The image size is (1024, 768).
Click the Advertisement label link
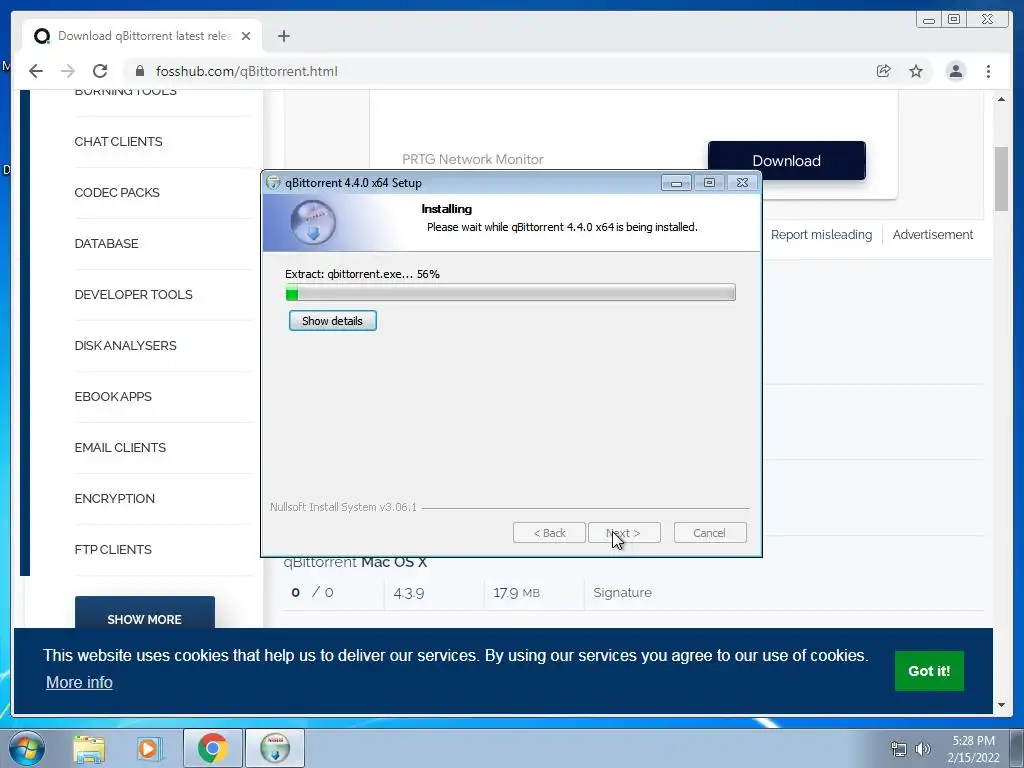[x=933, y=234]
